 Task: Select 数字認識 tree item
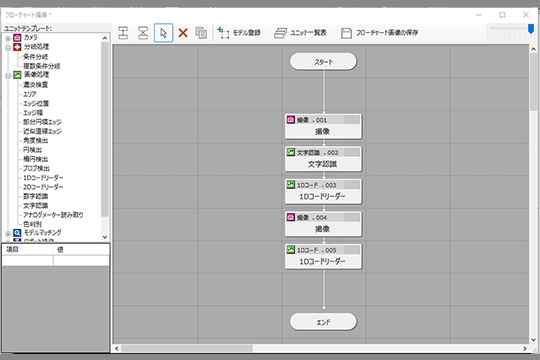[35, 196]
